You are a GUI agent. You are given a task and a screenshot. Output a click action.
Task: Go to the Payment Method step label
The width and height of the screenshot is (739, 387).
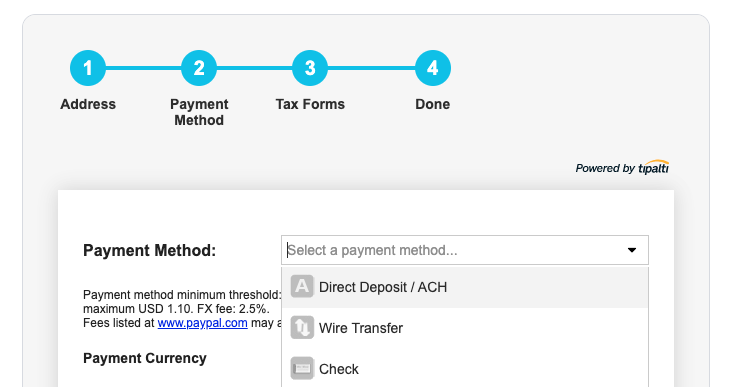(x=199, y=112)
